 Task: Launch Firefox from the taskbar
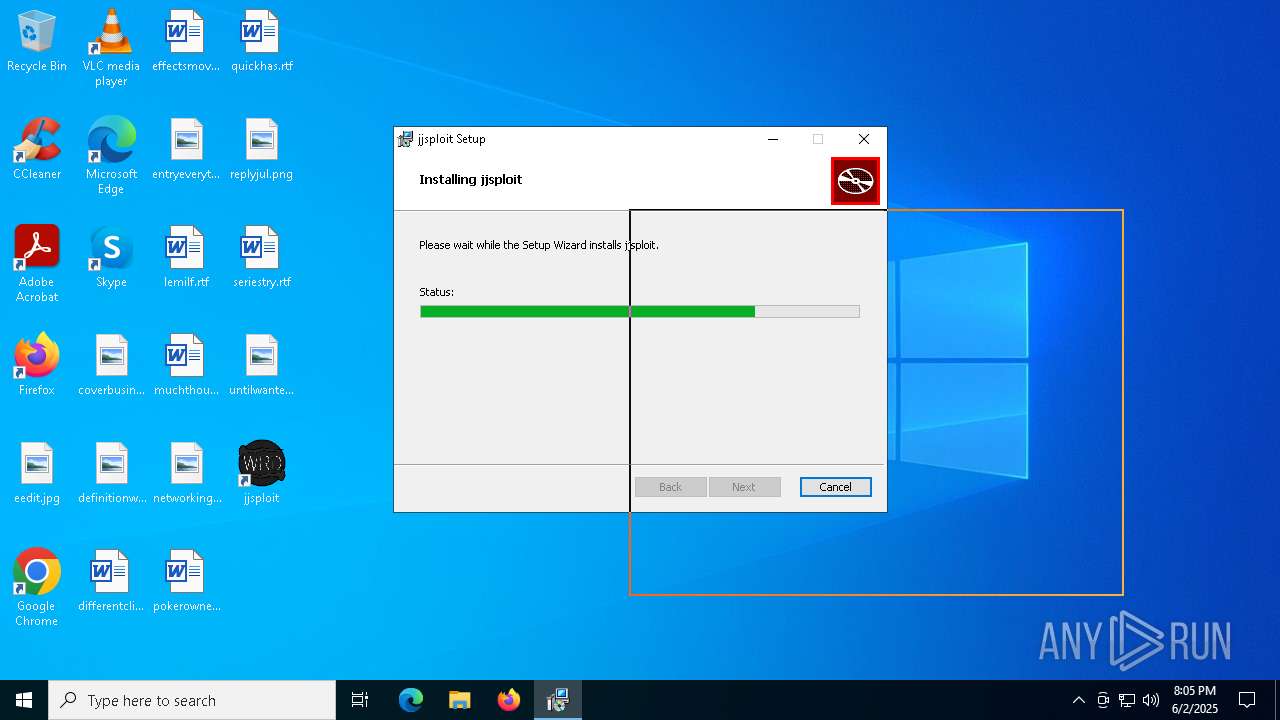pos(509,700)
